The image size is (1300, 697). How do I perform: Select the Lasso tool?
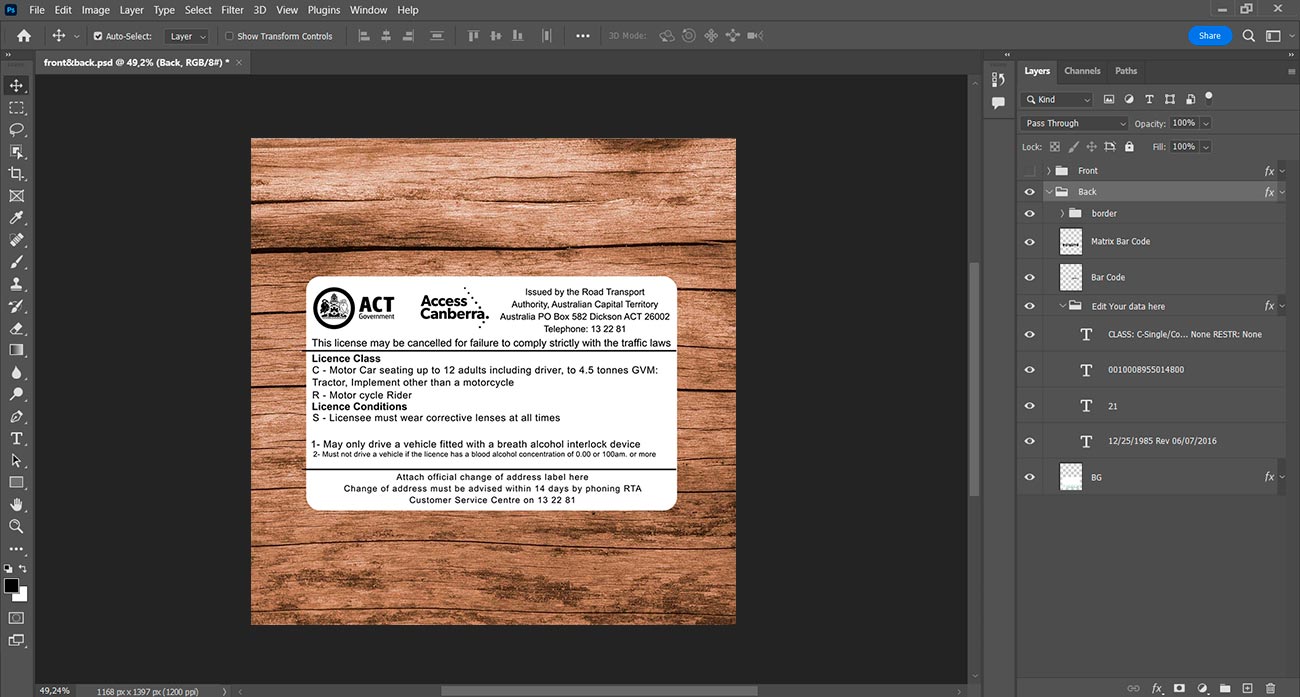[x=16, y=129]
